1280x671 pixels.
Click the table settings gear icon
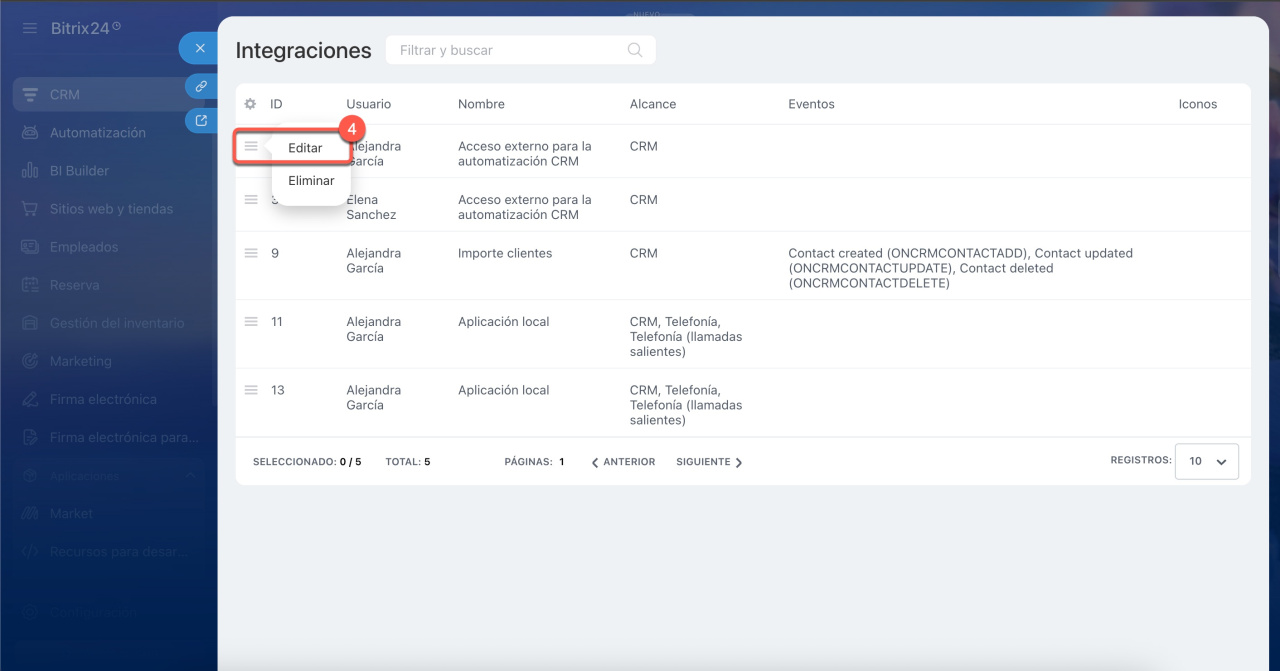coord(250,104)
